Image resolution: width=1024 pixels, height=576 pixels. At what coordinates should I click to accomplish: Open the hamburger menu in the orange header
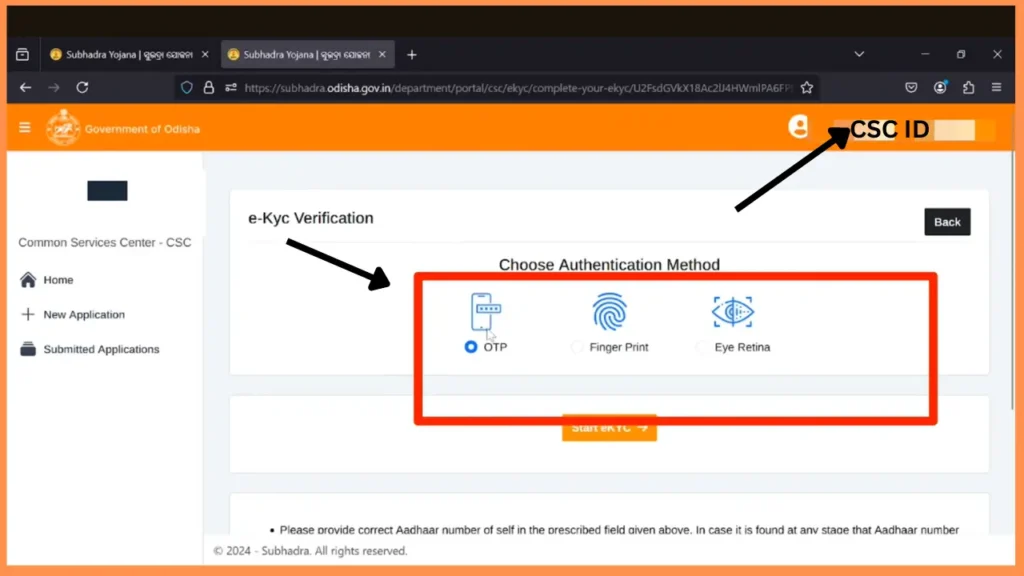(x=25, y=127)
